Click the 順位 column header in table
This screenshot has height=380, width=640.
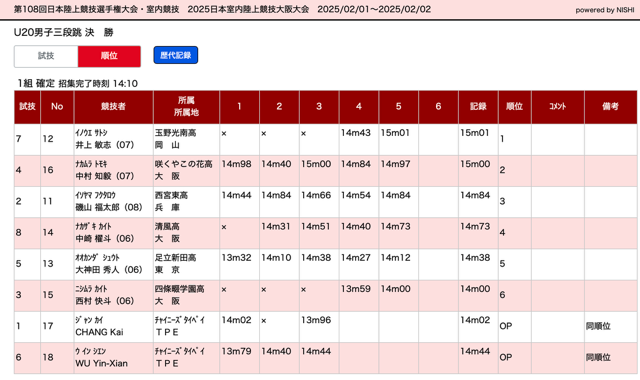(514, 107)
